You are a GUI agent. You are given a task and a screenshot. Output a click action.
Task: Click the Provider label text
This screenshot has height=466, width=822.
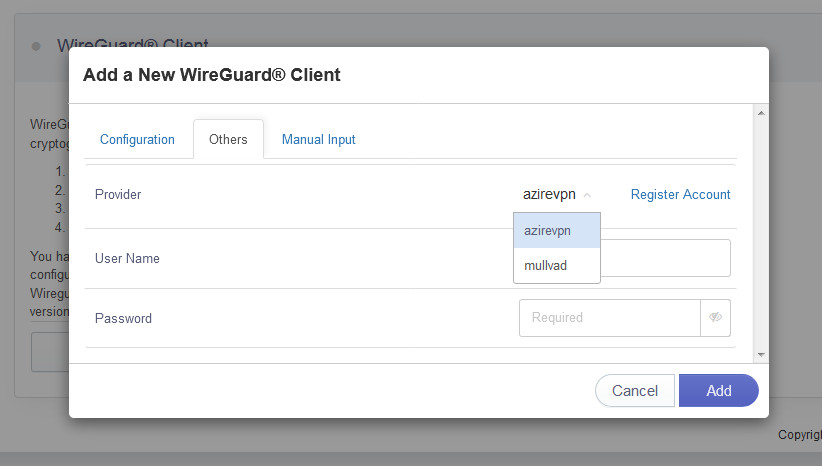click(x=118, y=194)
